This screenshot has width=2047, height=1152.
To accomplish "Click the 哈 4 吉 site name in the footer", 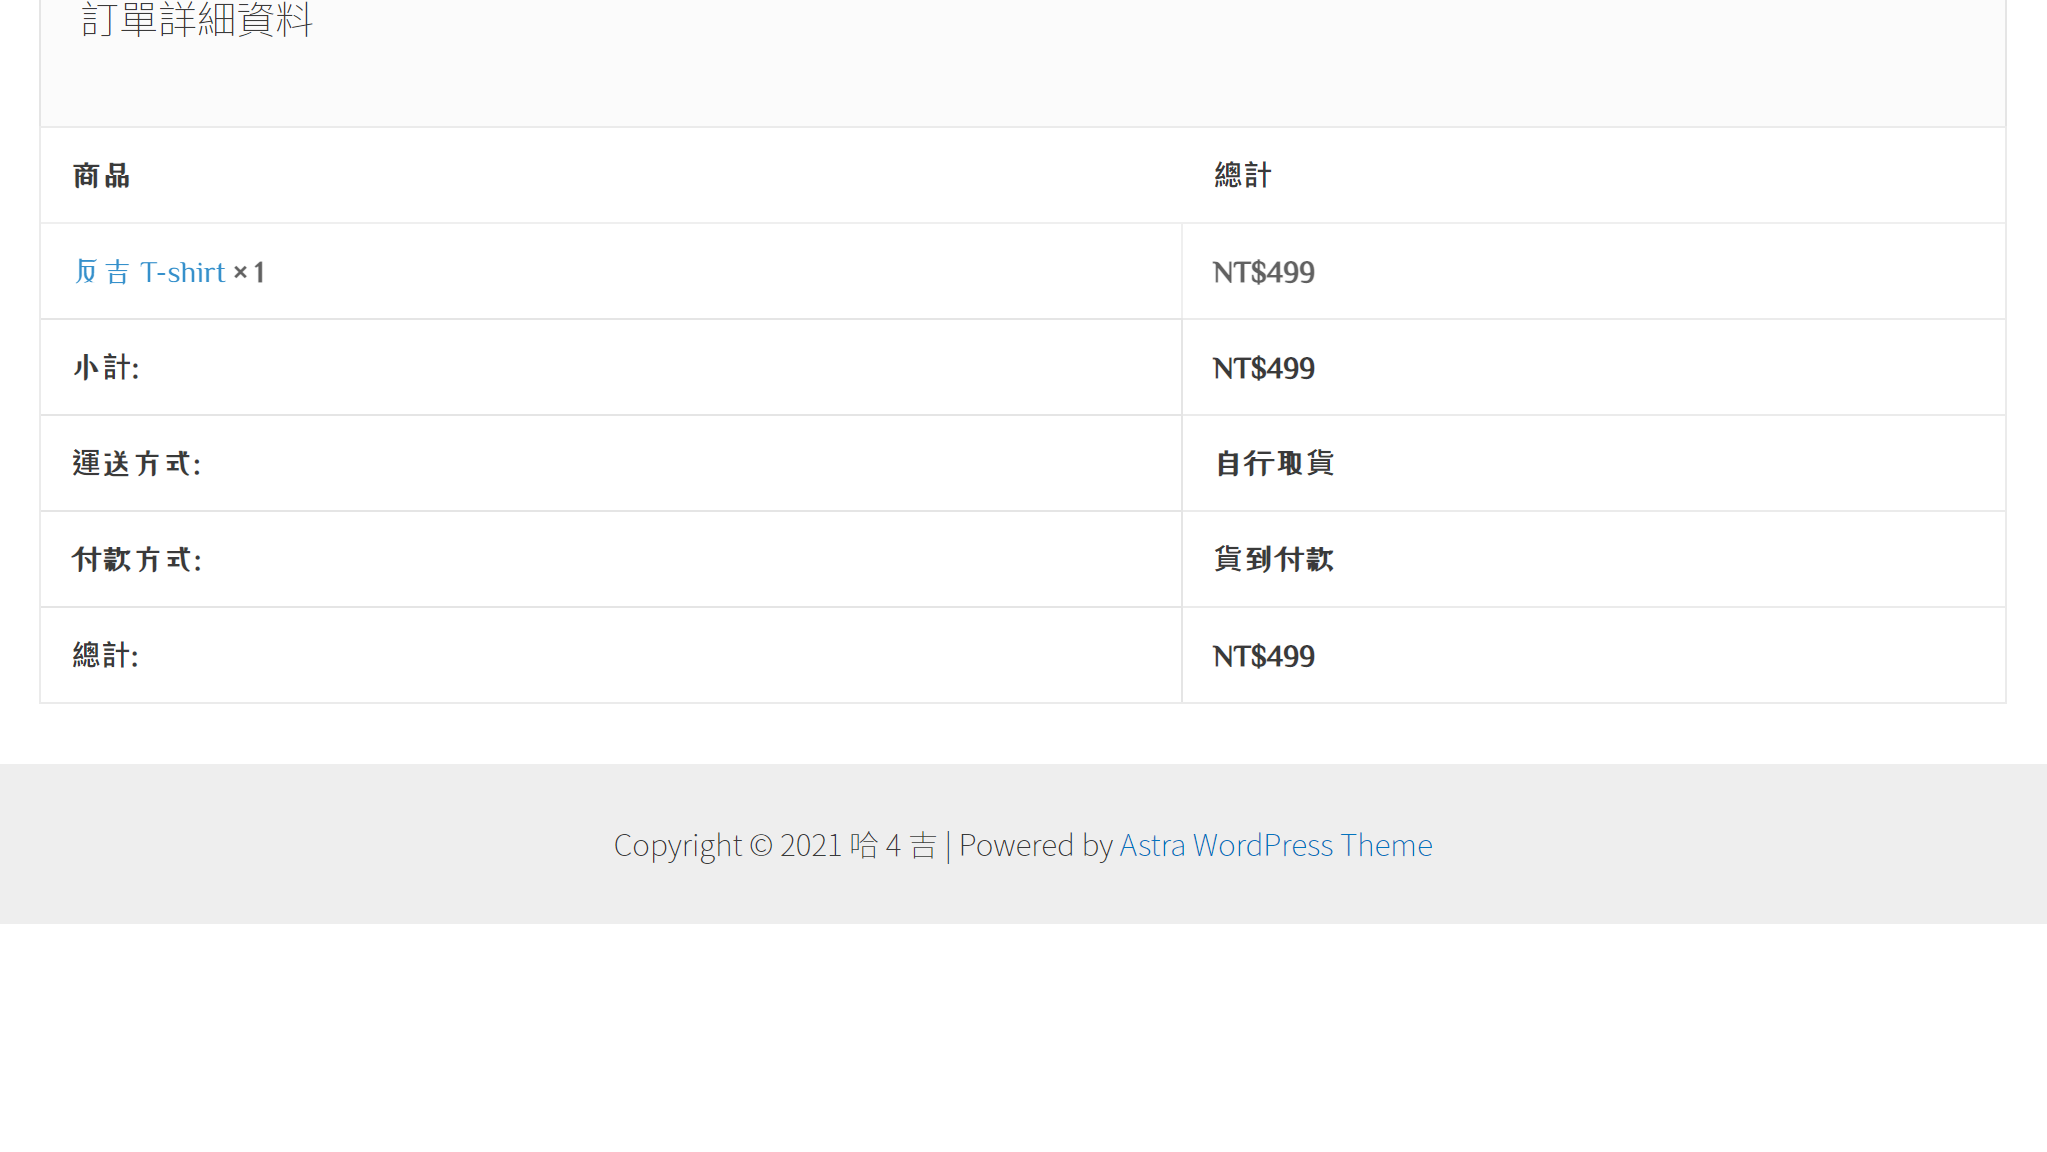I will coord(893,845).
